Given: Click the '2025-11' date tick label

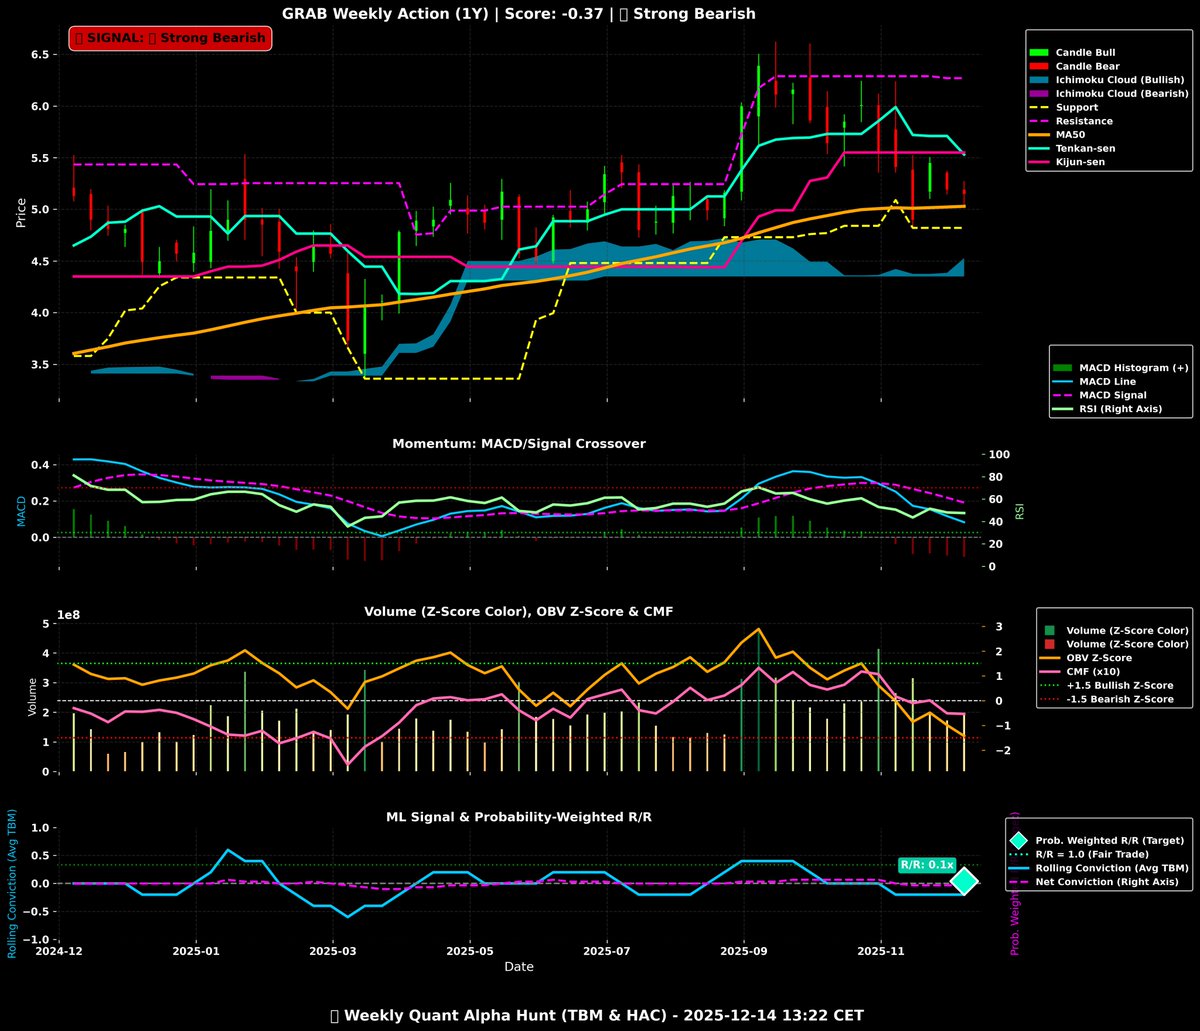Looking at the screenshot, I should point(881,950).
